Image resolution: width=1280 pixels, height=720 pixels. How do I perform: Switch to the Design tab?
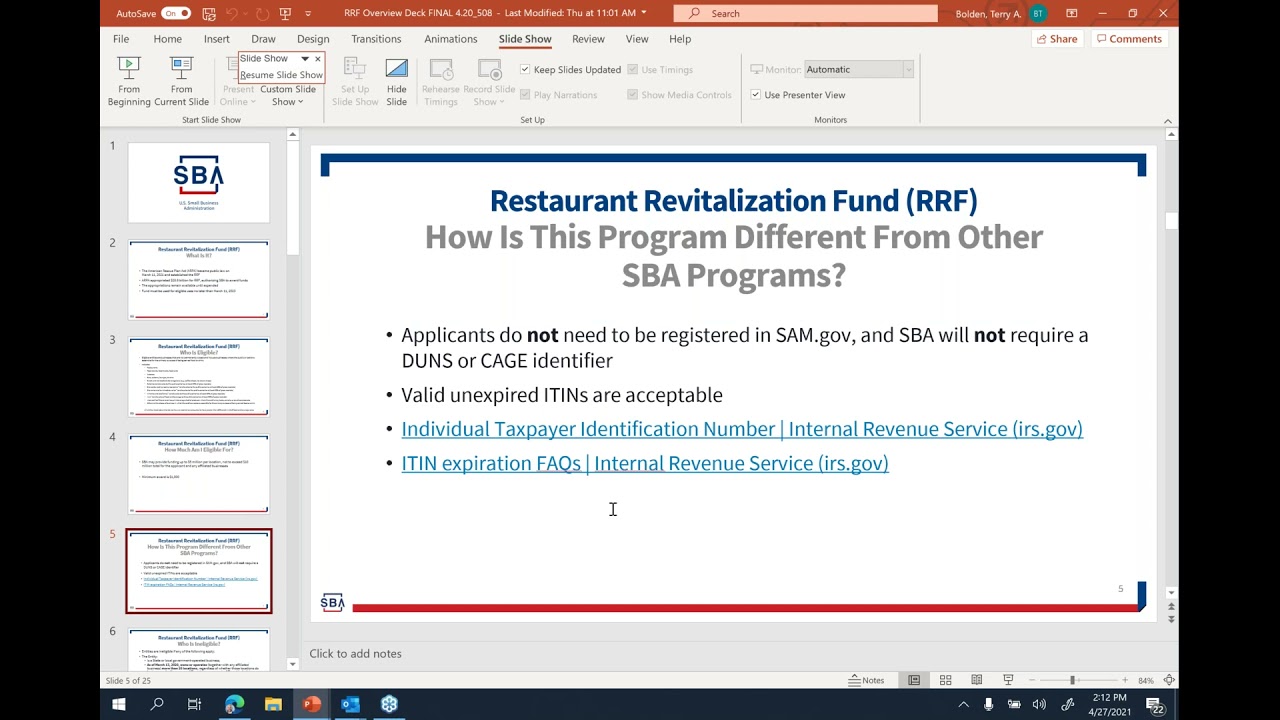click(313, 39)
